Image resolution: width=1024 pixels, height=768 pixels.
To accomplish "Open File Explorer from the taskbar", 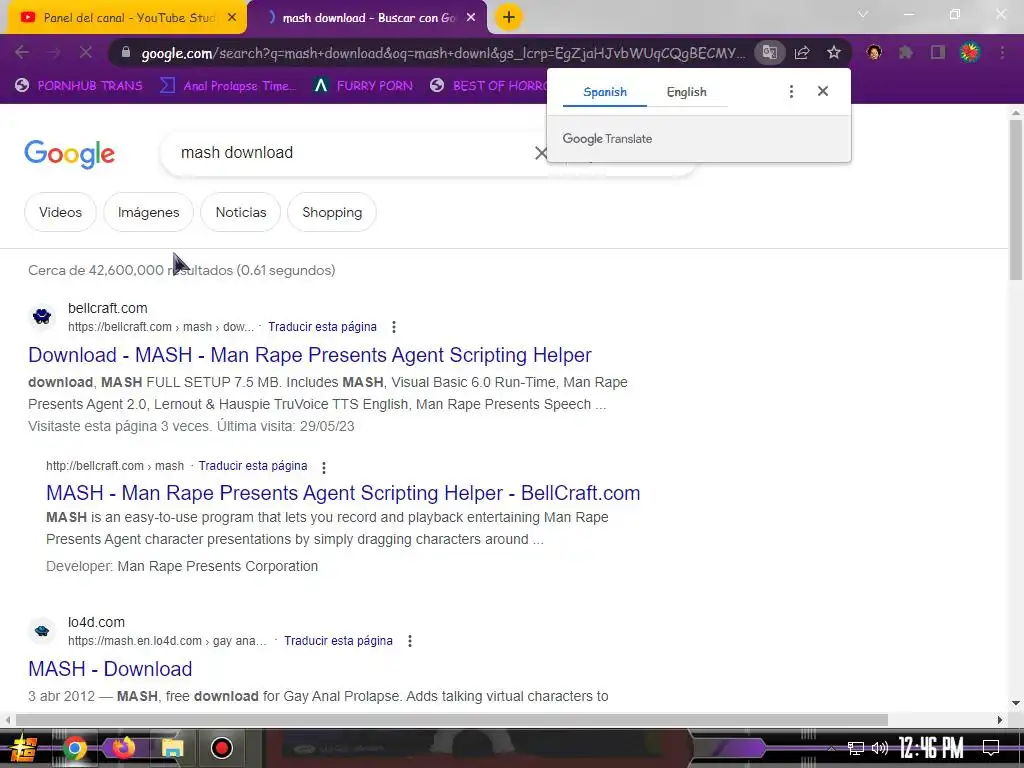I will (x=172, y=748).
